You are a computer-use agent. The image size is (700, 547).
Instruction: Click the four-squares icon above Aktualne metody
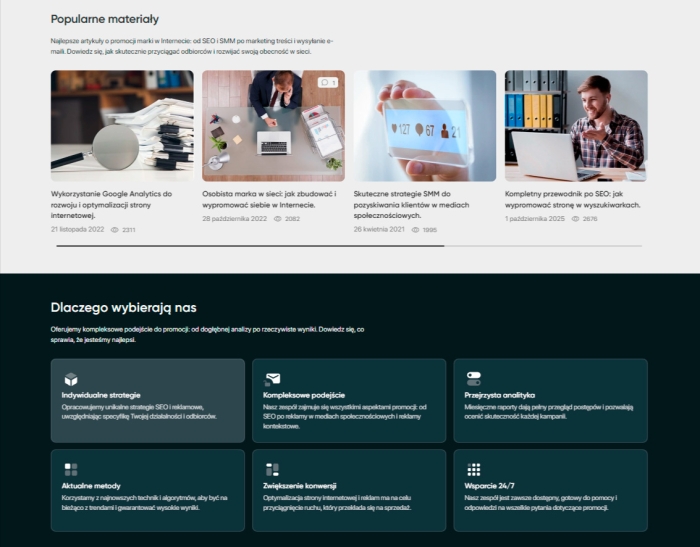click(x=71, y=469)
